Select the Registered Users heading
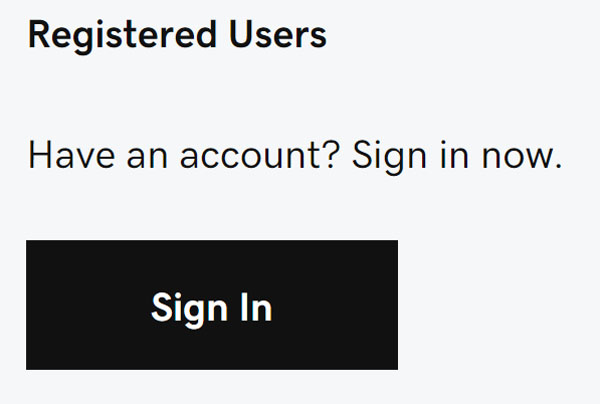Screen dimensions: 600x404 tap(177, 35)
